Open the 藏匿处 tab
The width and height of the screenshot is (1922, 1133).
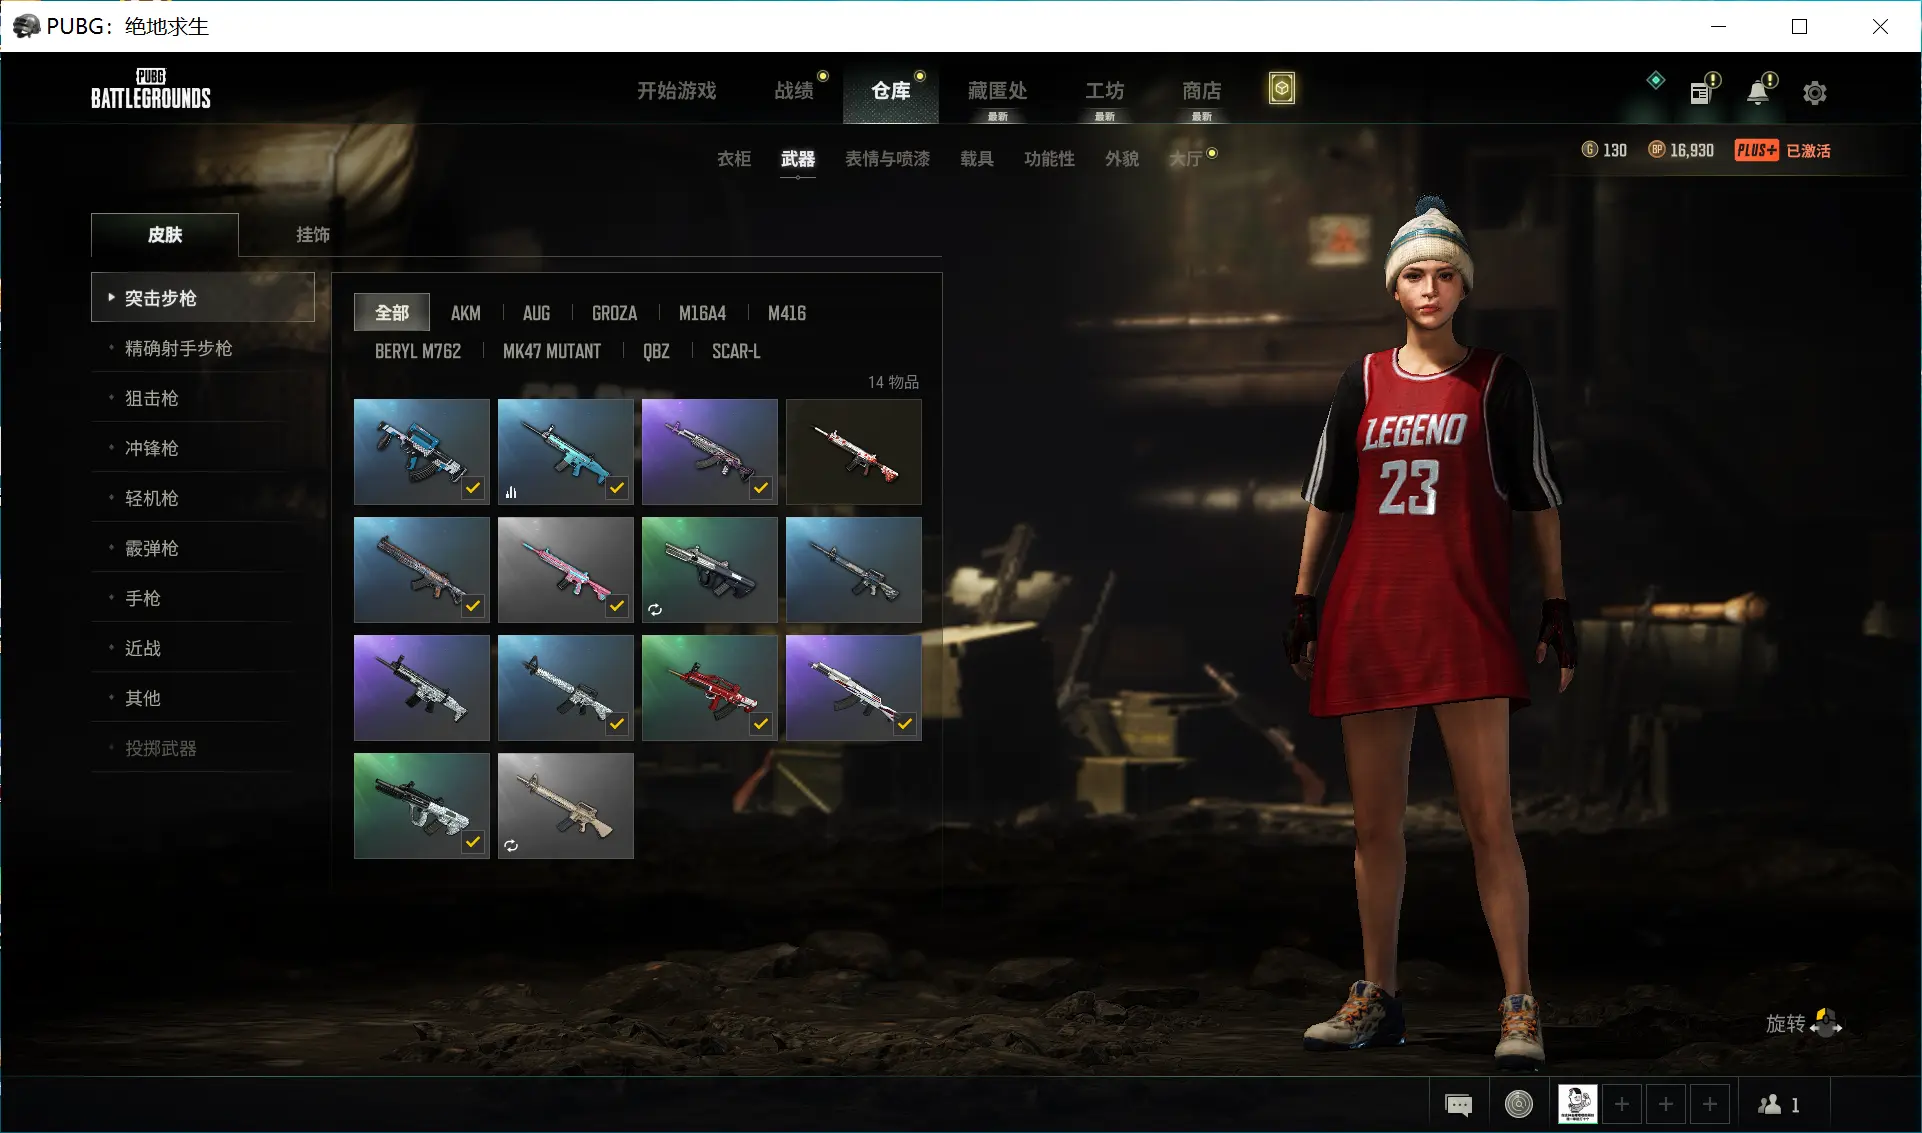[997, 91]
